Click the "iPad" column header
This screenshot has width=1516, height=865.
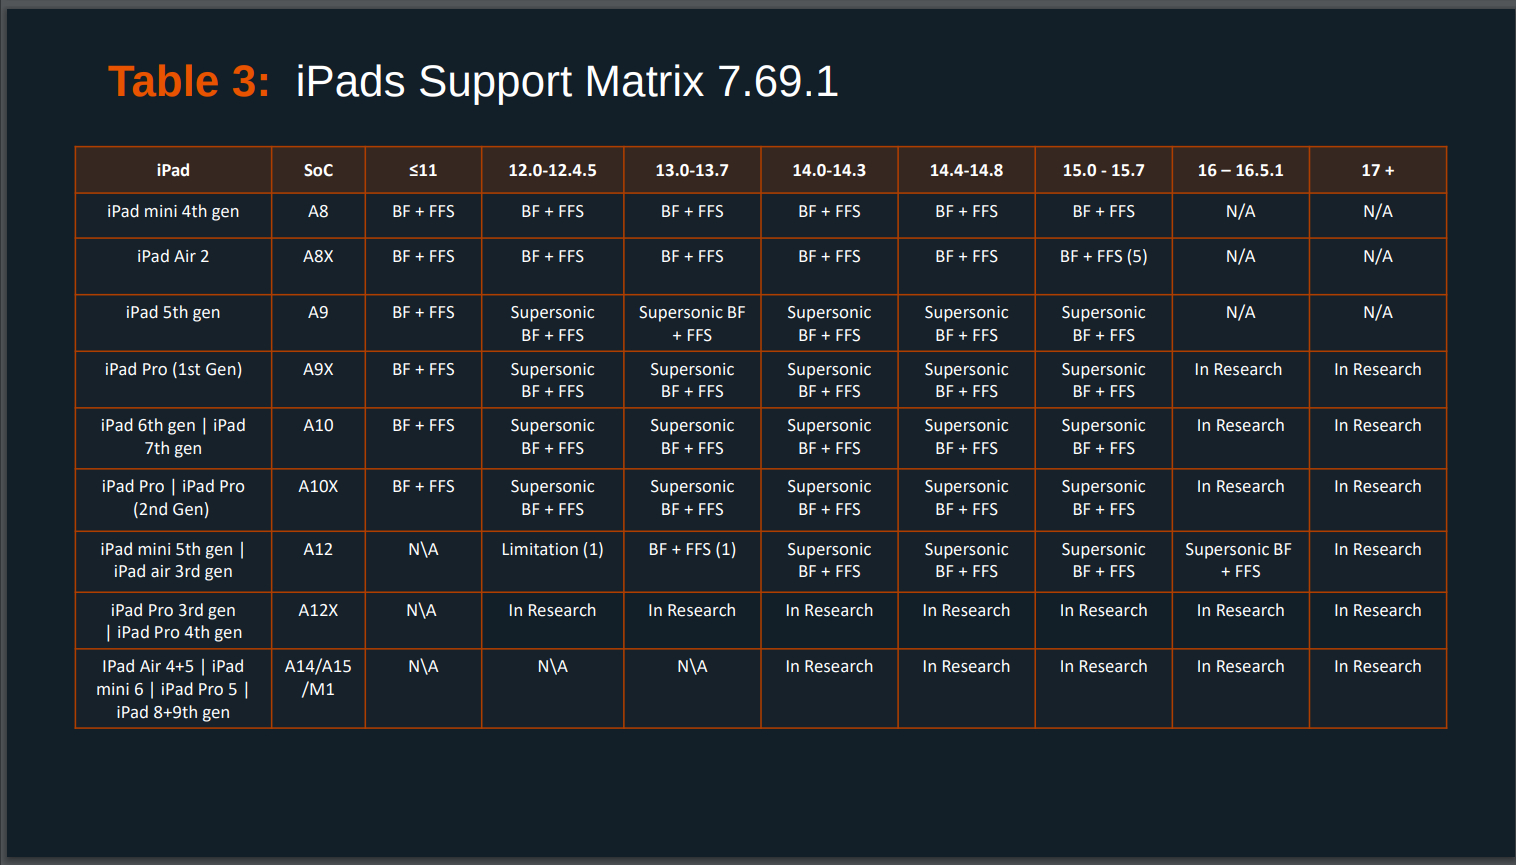[173, 170]
